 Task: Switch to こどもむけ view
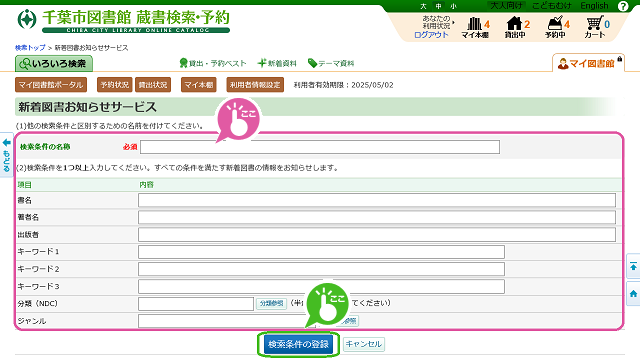coord(551,6)
